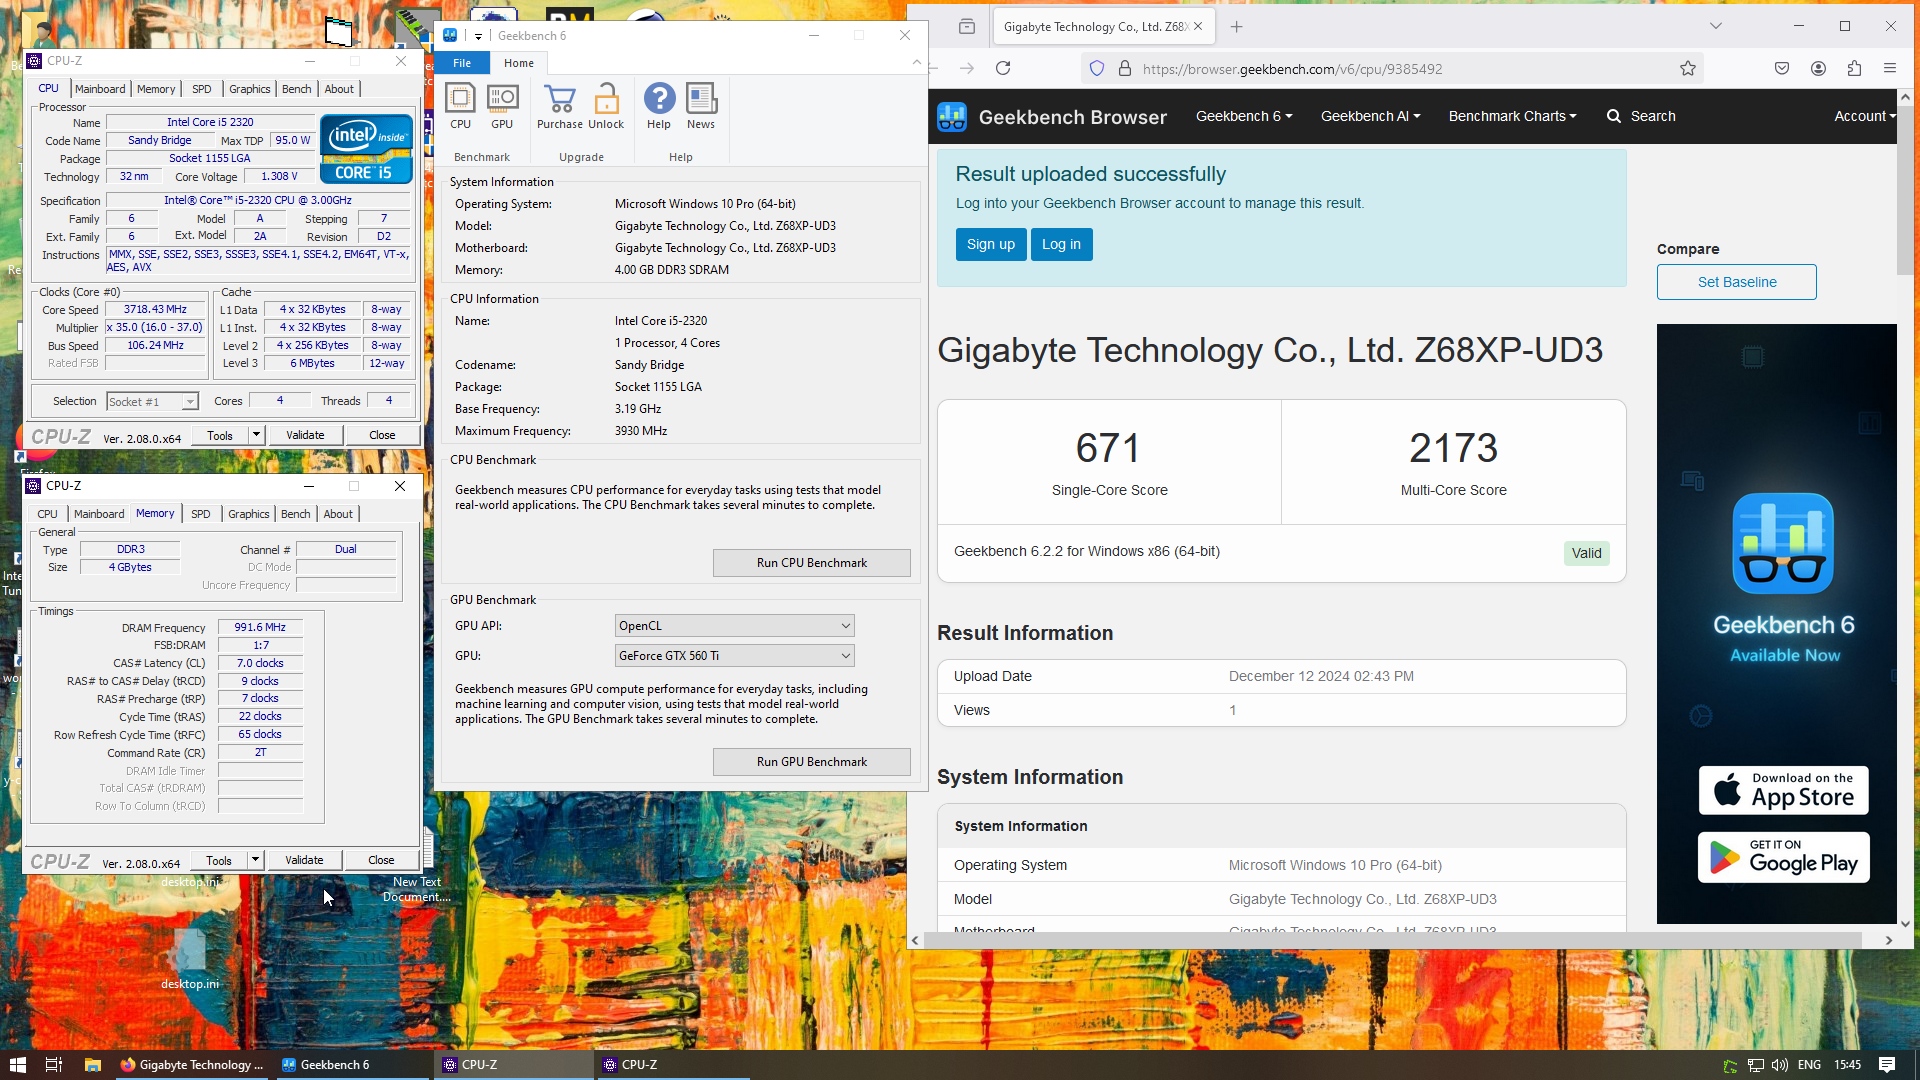The image size is (1920, 1080).
Task: Open Task View on the taskbar
Action: (54, 1065)
